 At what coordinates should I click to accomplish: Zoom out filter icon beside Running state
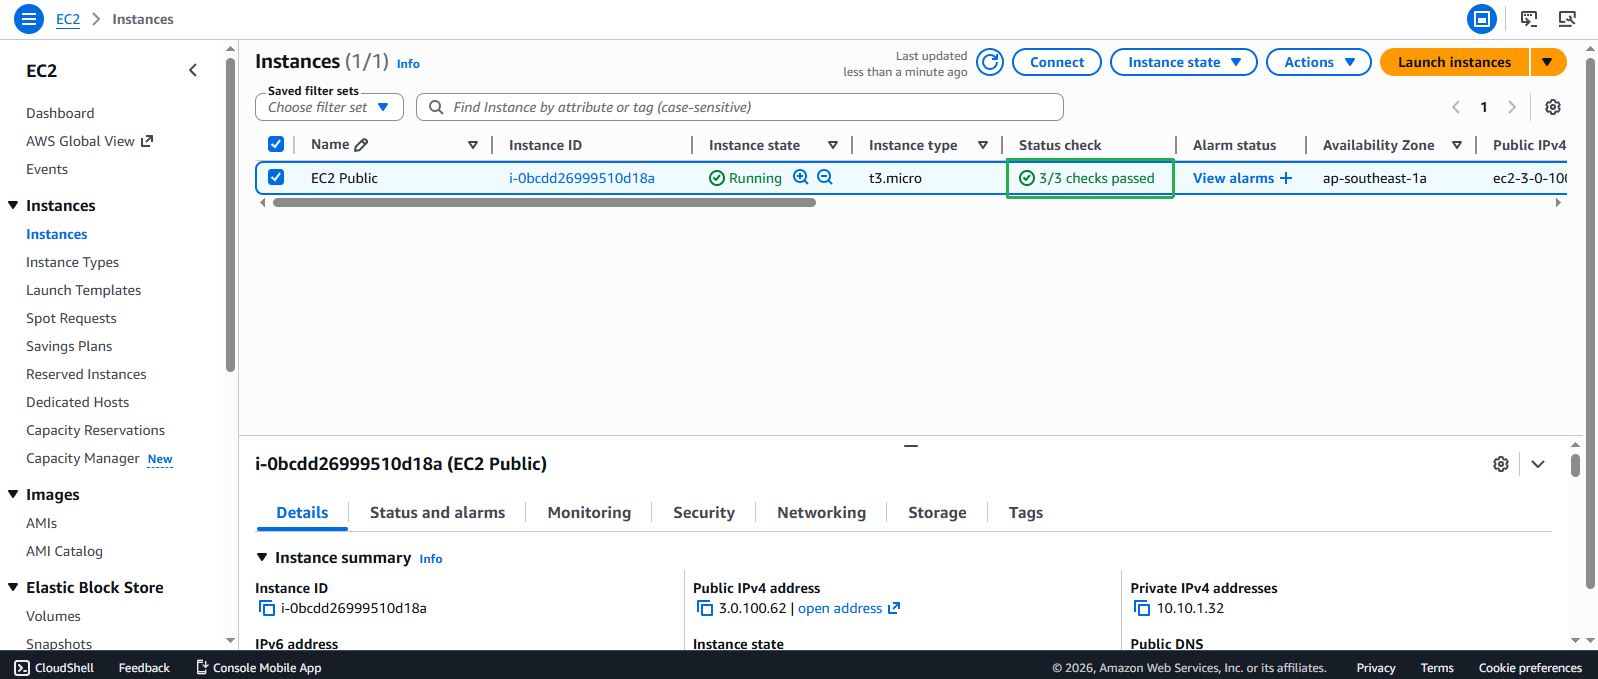825,177
